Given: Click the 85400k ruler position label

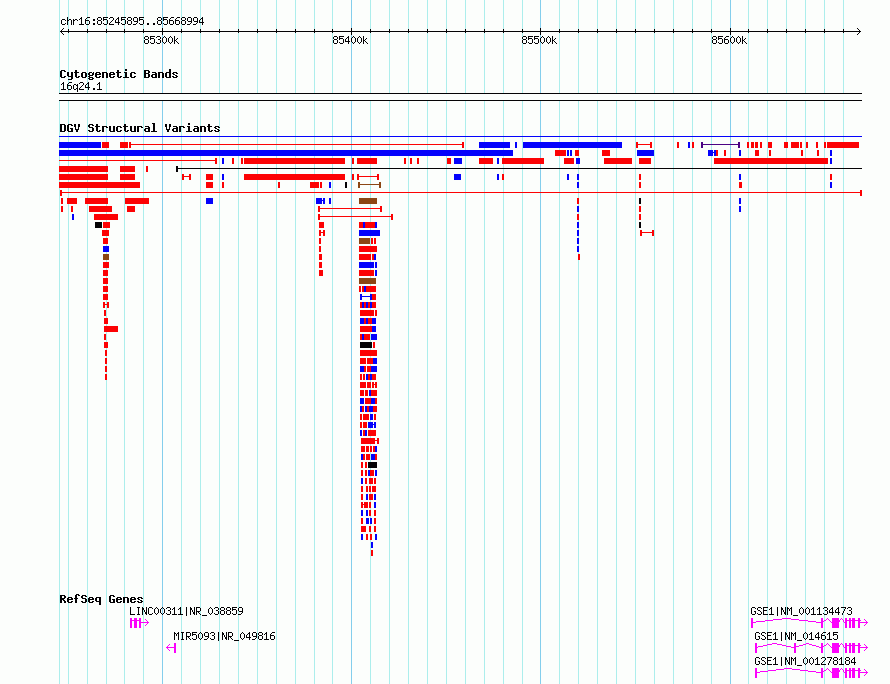Looking at the screenshot, I should tap(350, 40).
